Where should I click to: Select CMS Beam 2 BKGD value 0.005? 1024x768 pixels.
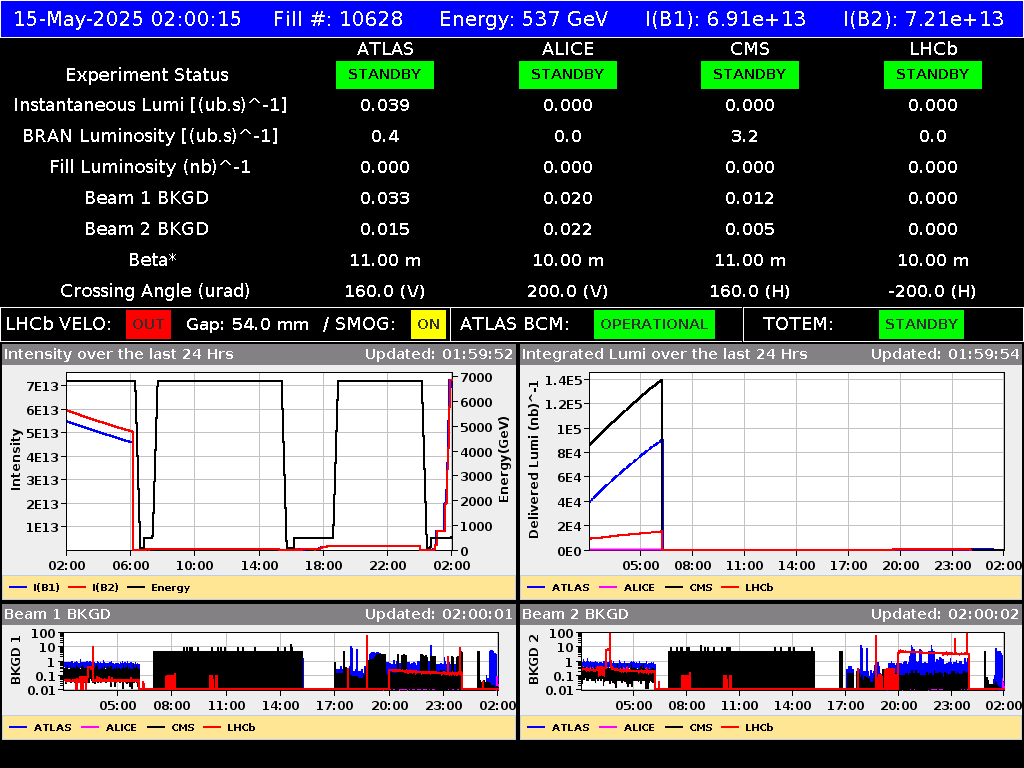pyautogui.click(x=750, y=229)
